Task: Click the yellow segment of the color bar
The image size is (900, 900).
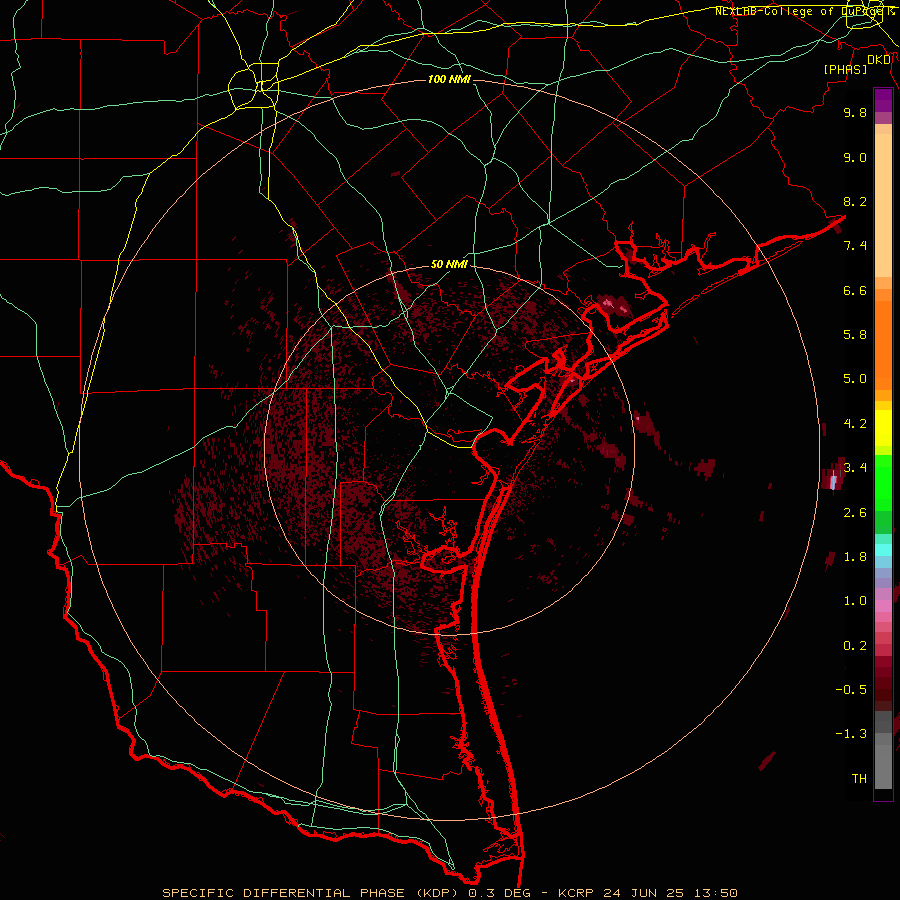Action: click(883, 428)
